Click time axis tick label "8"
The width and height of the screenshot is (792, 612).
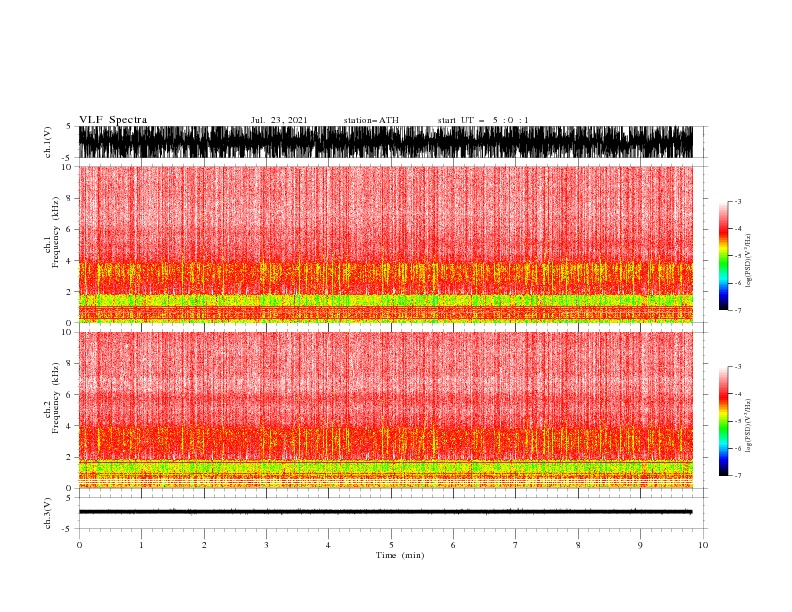578,545
